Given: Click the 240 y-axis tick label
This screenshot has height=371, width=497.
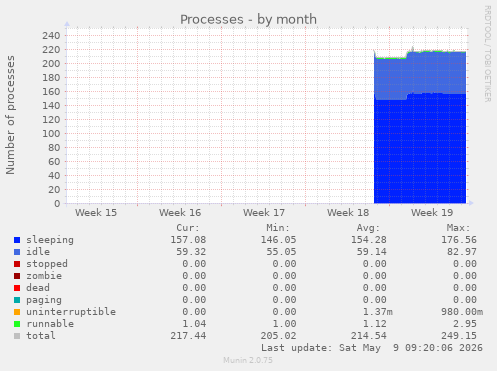Looking at the screenshot, I should point(51,36).
